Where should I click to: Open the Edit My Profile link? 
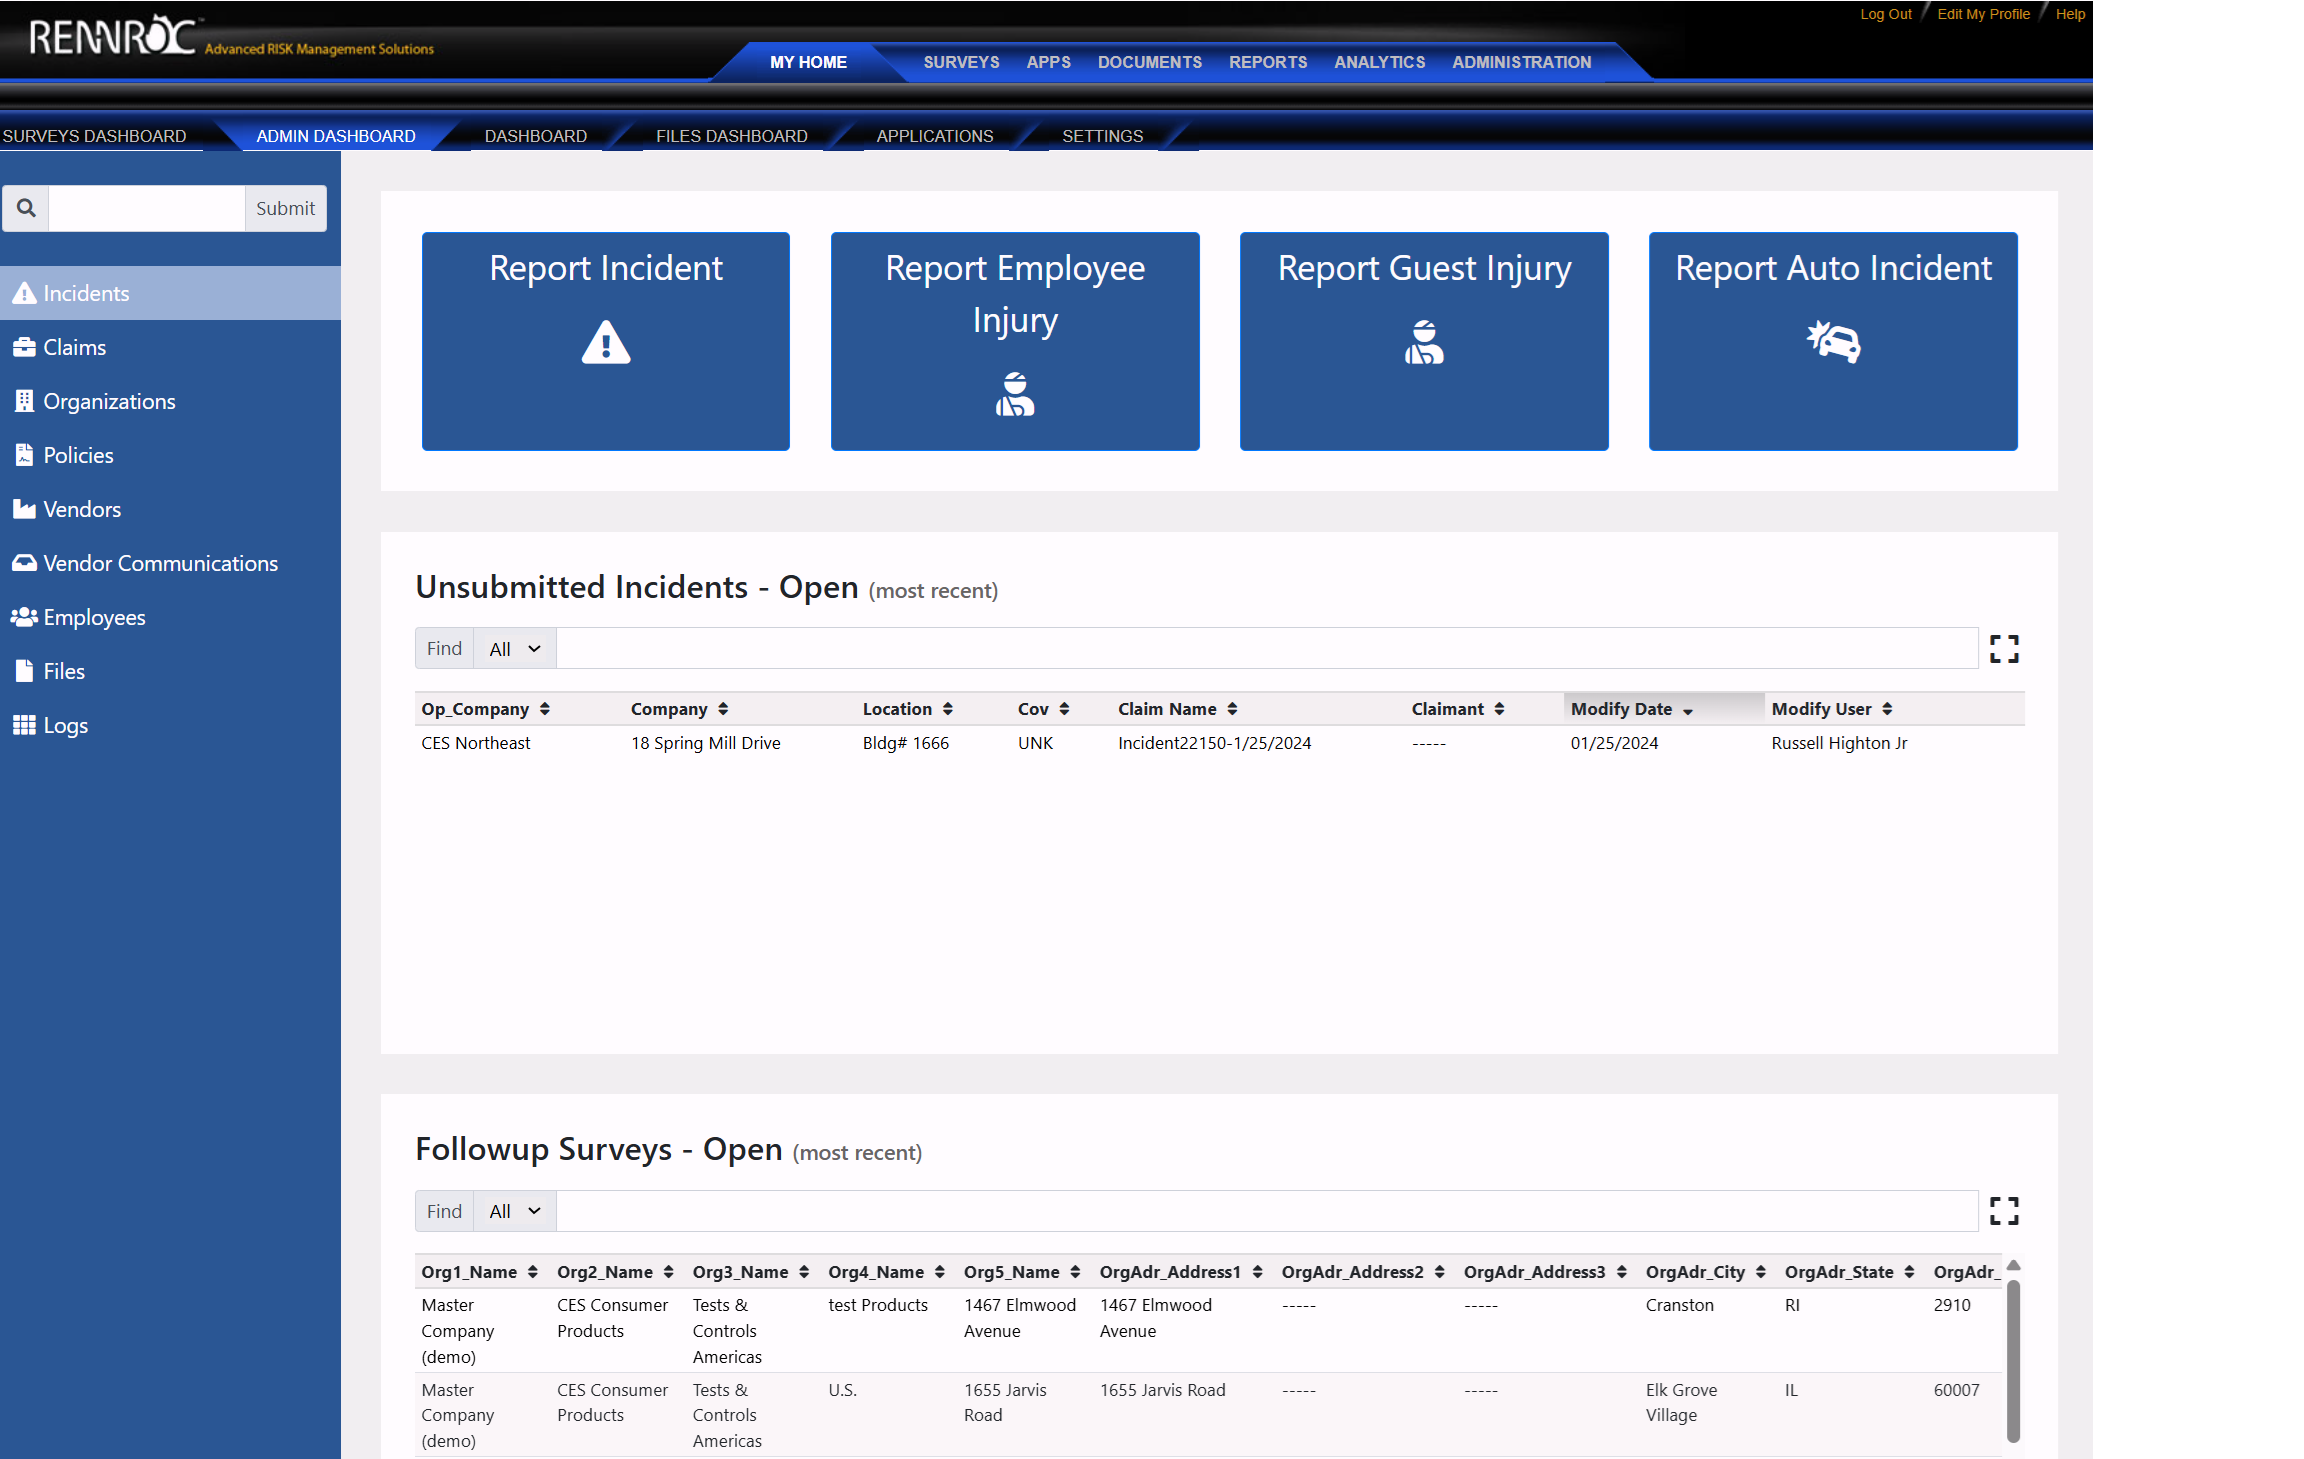[x=1983, y=14]
